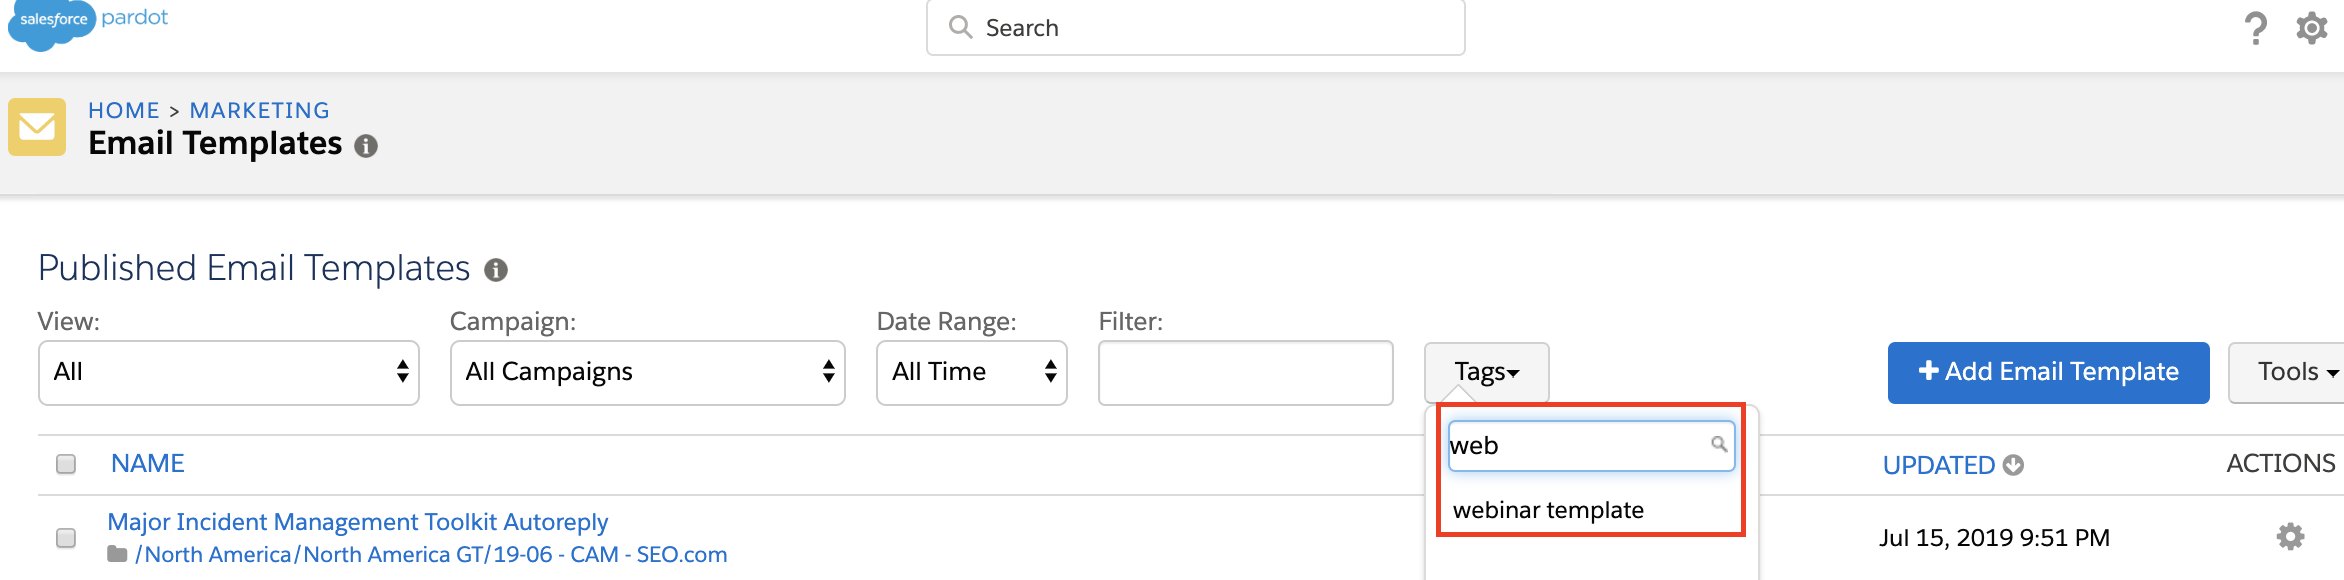2344x580 pixels.
Task: Go to the MARKETING breadcrumb link
Action: pyautogui.click(x=259, y=110)
